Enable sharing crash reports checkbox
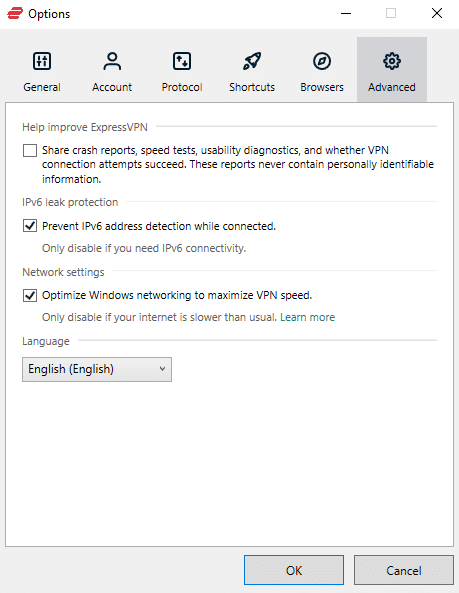 point(30,150)
